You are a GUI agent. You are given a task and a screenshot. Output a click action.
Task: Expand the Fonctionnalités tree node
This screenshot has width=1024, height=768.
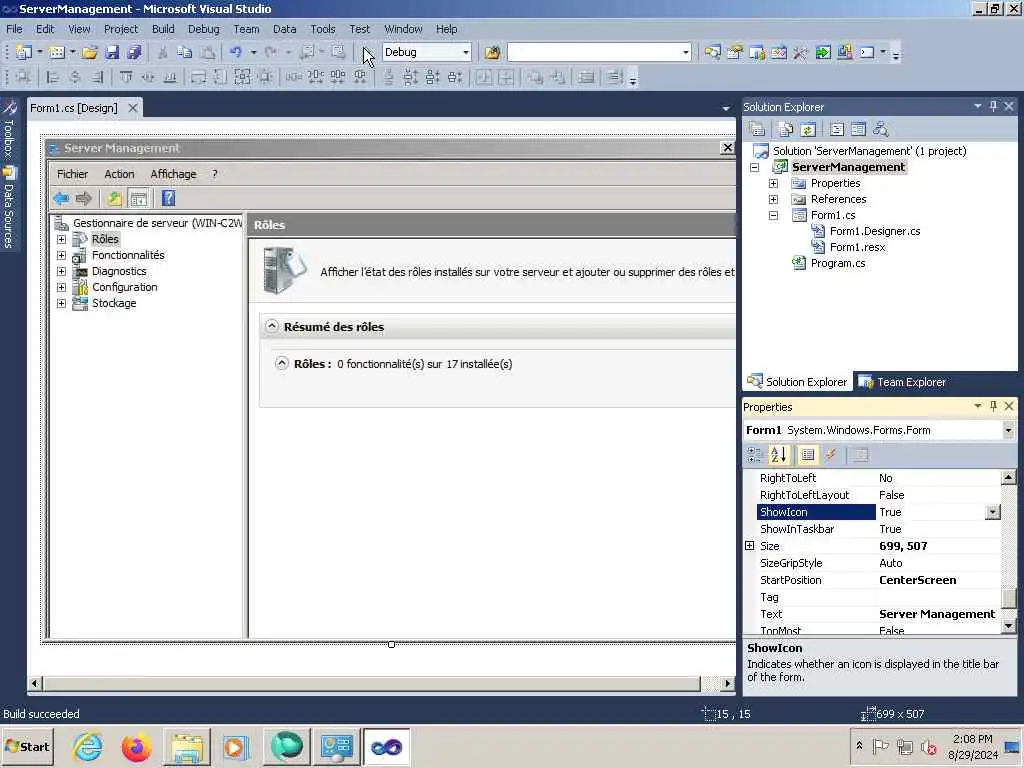pos(61,255)
